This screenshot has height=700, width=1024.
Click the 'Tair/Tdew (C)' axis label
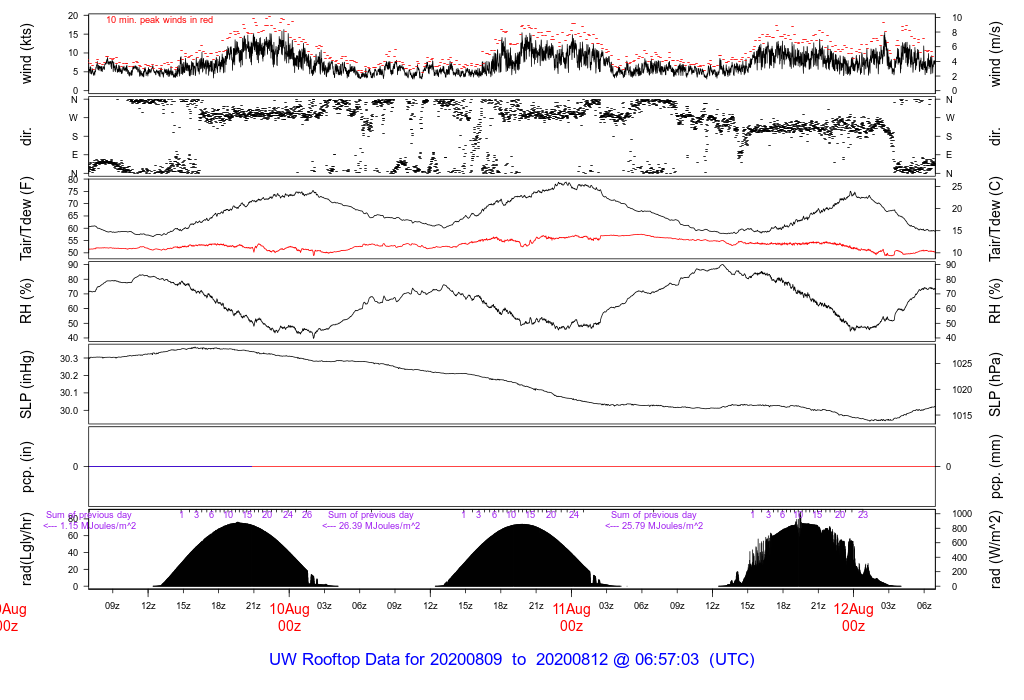coord(995,219)
